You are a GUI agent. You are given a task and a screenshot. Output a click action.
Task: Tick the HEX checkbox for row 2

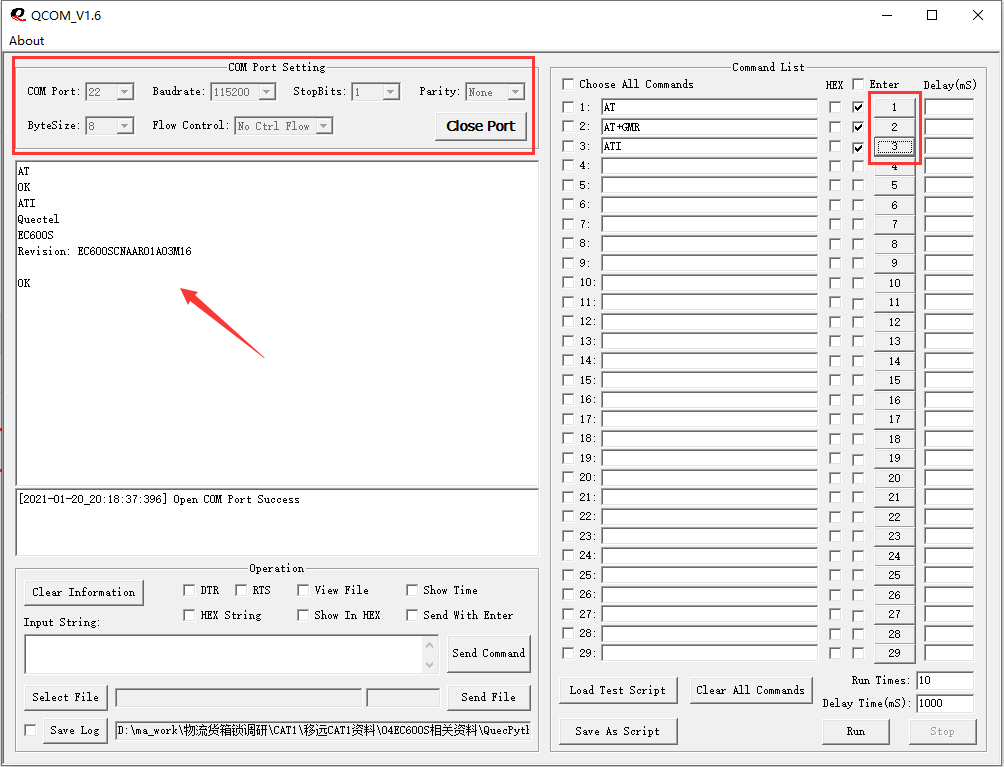pos(834,127)
